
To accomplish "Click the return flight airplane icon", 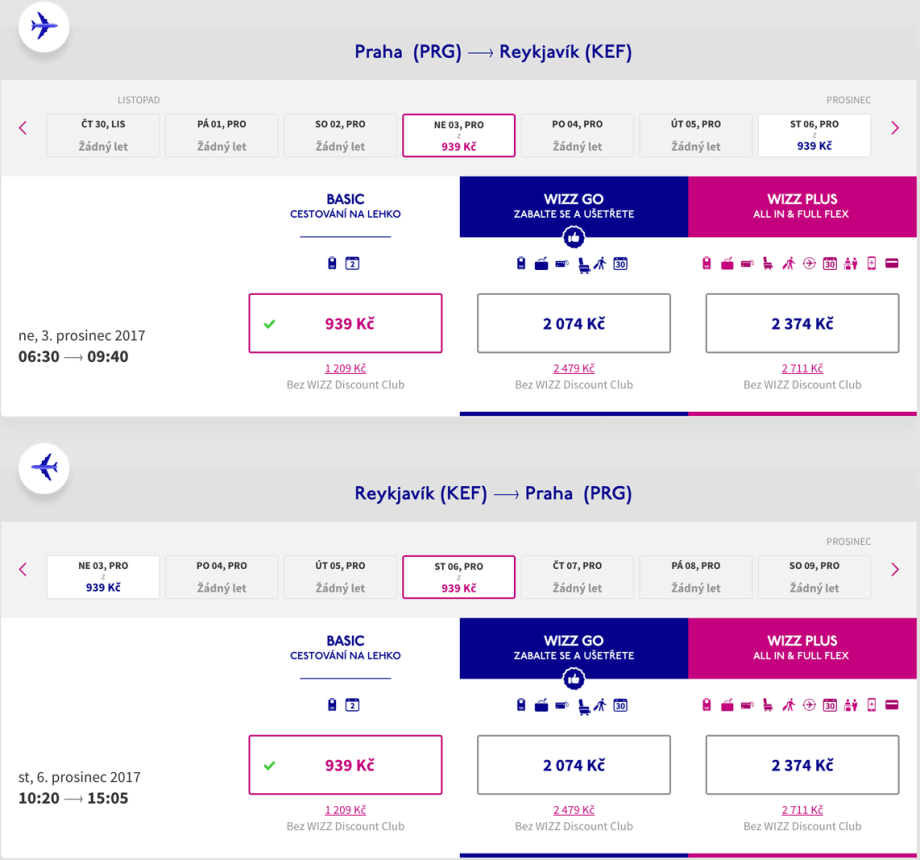I will pos(44,467).
